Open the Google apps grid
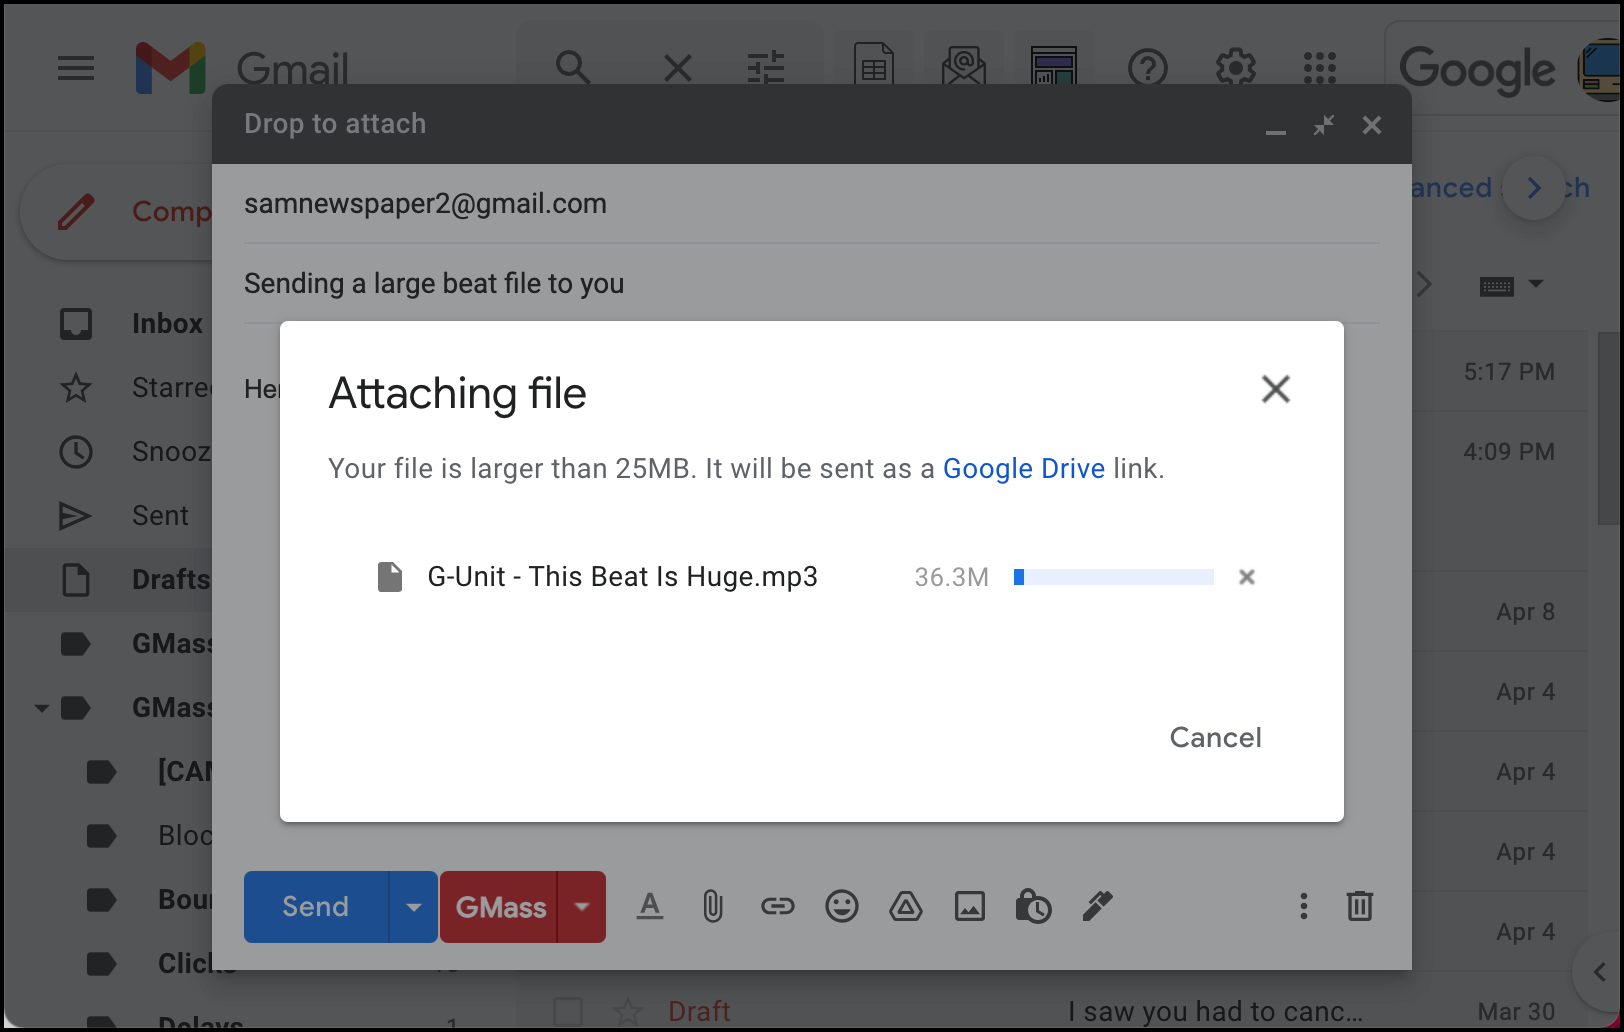Screen dimensions: 1624x1032 [1320, 68]
